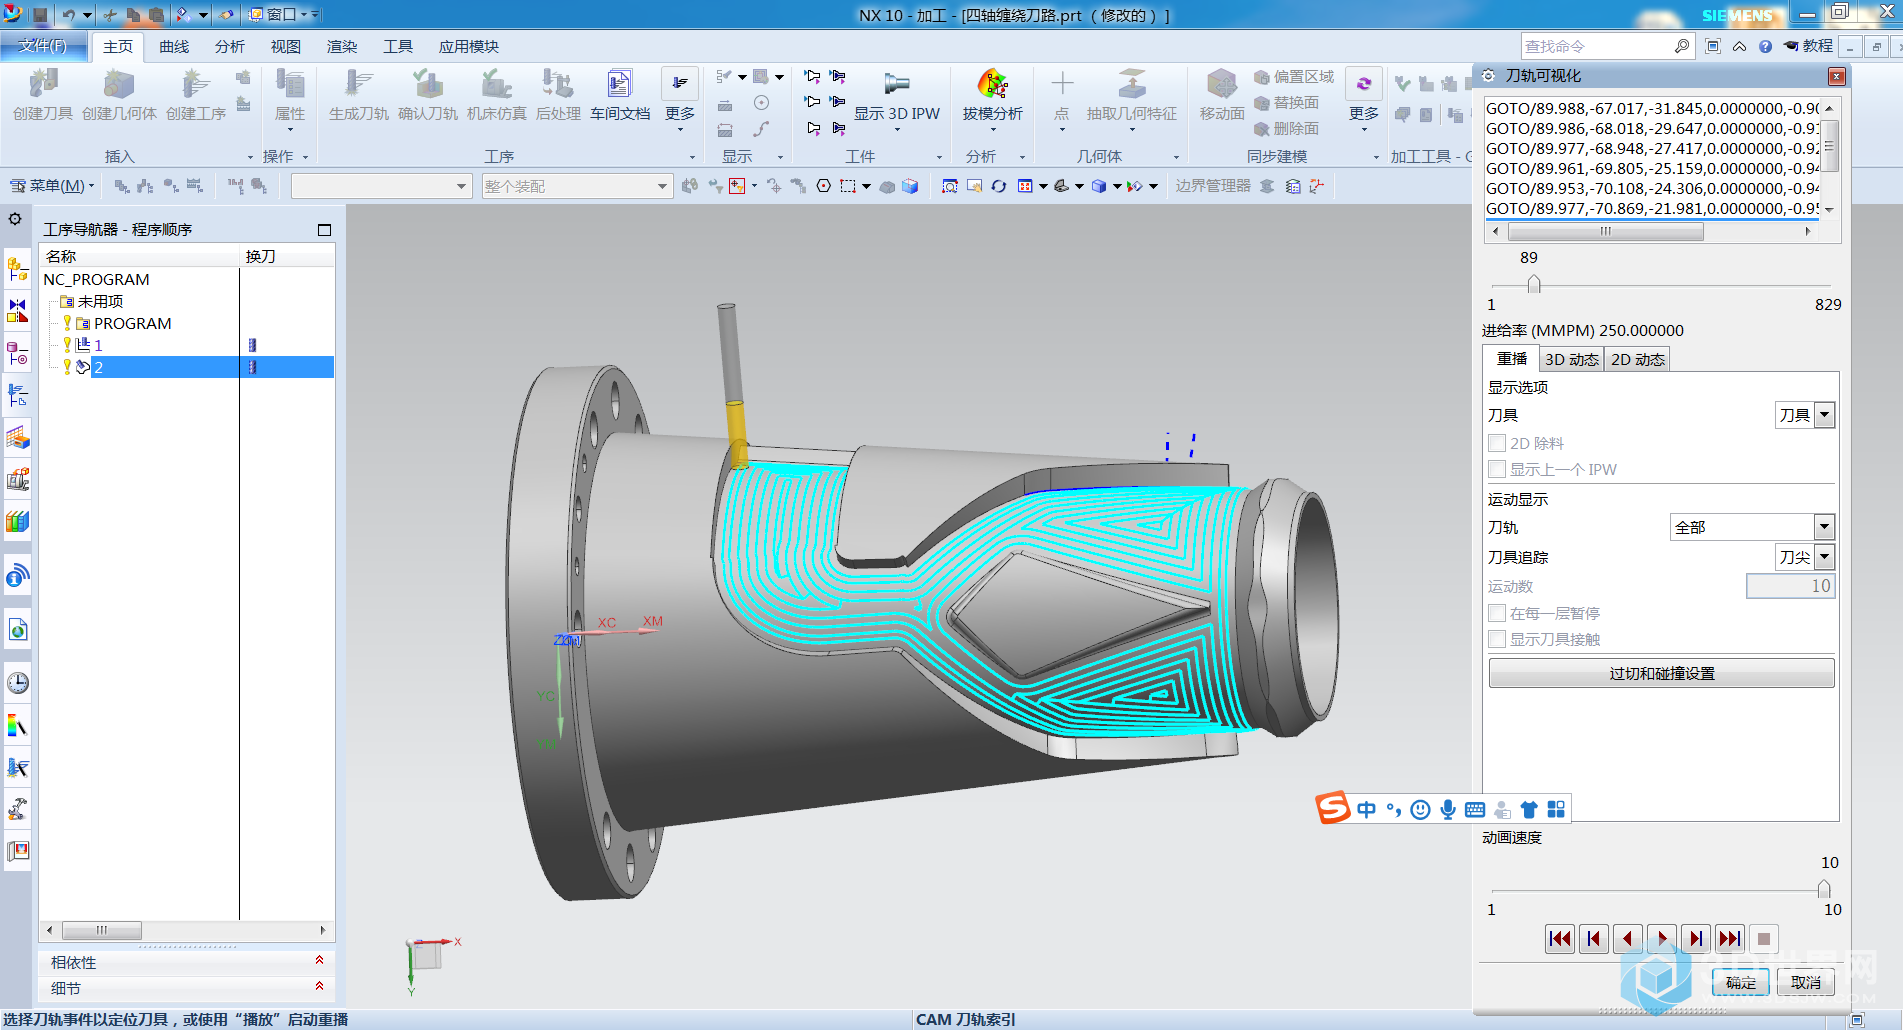Click the 取消 cancel button
1903x1030 pixels.
click(x=1805, y=982)
